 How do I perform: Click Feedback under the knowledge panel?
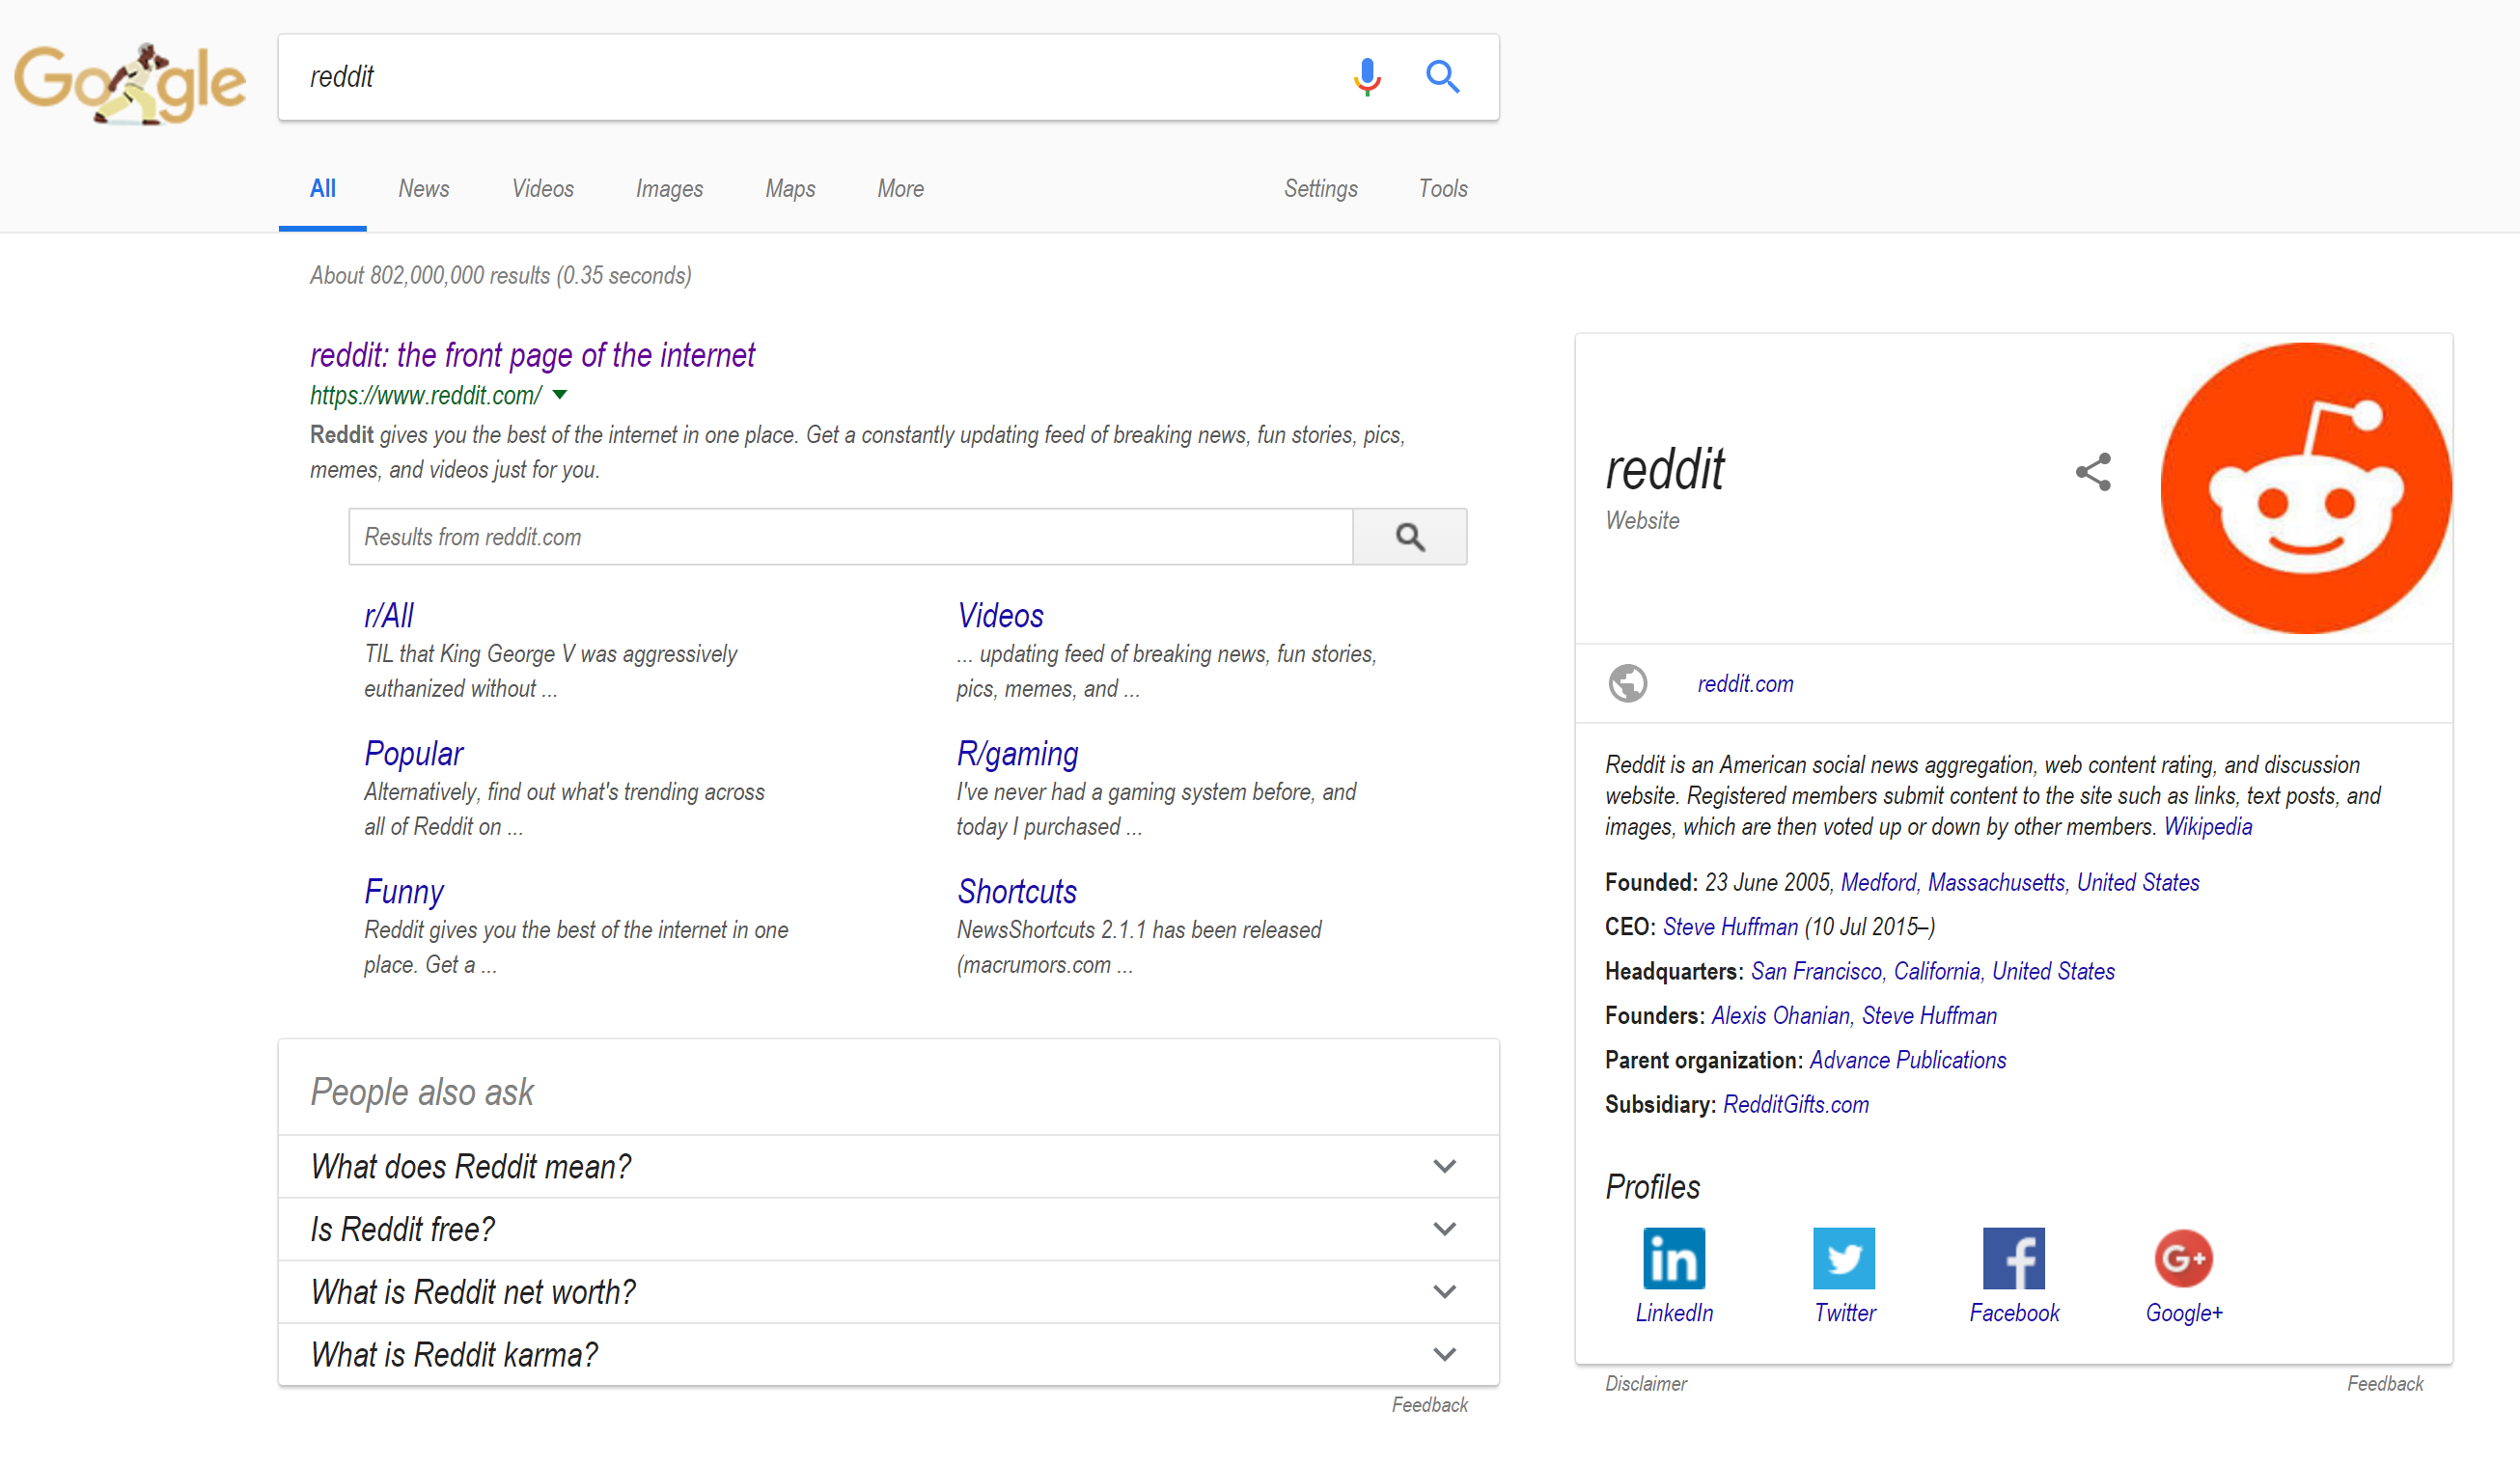point(2385,1384)
